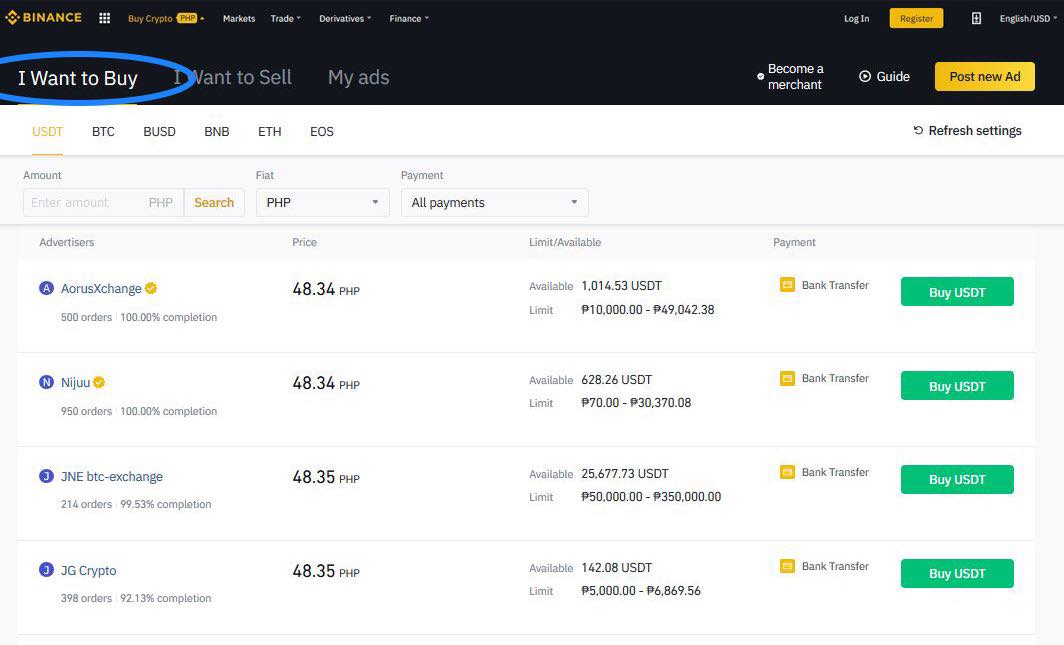Select the BNB coin tab
The image size is (1064, 645).
tap(216, 132)
